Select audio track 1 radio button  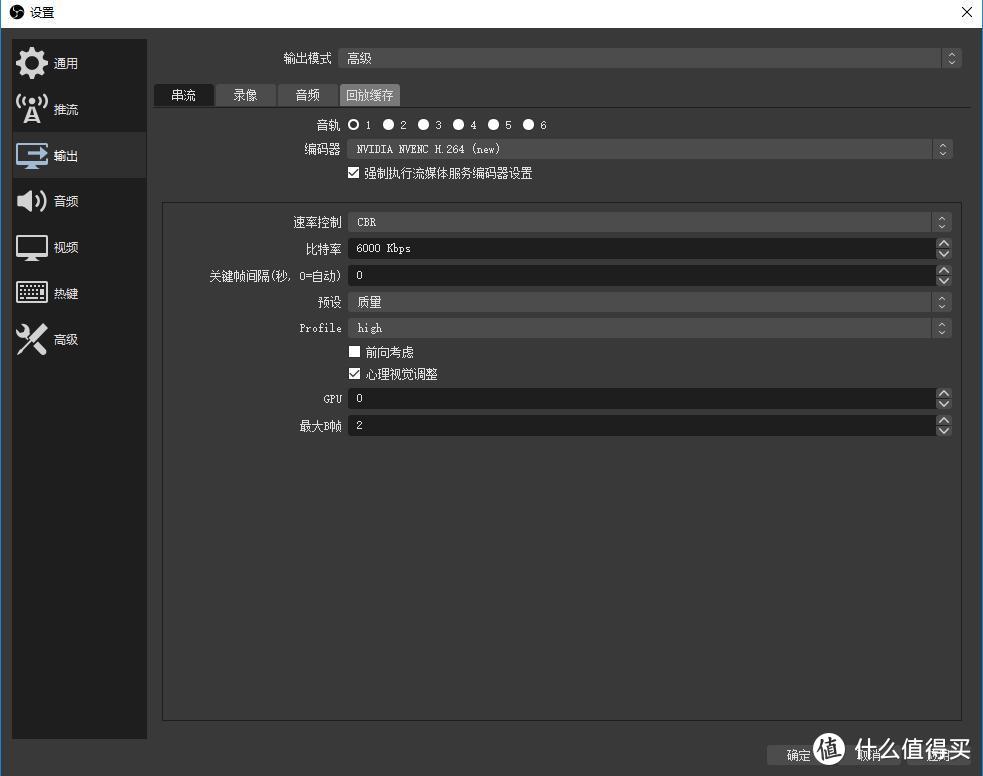tap(354, 125)
